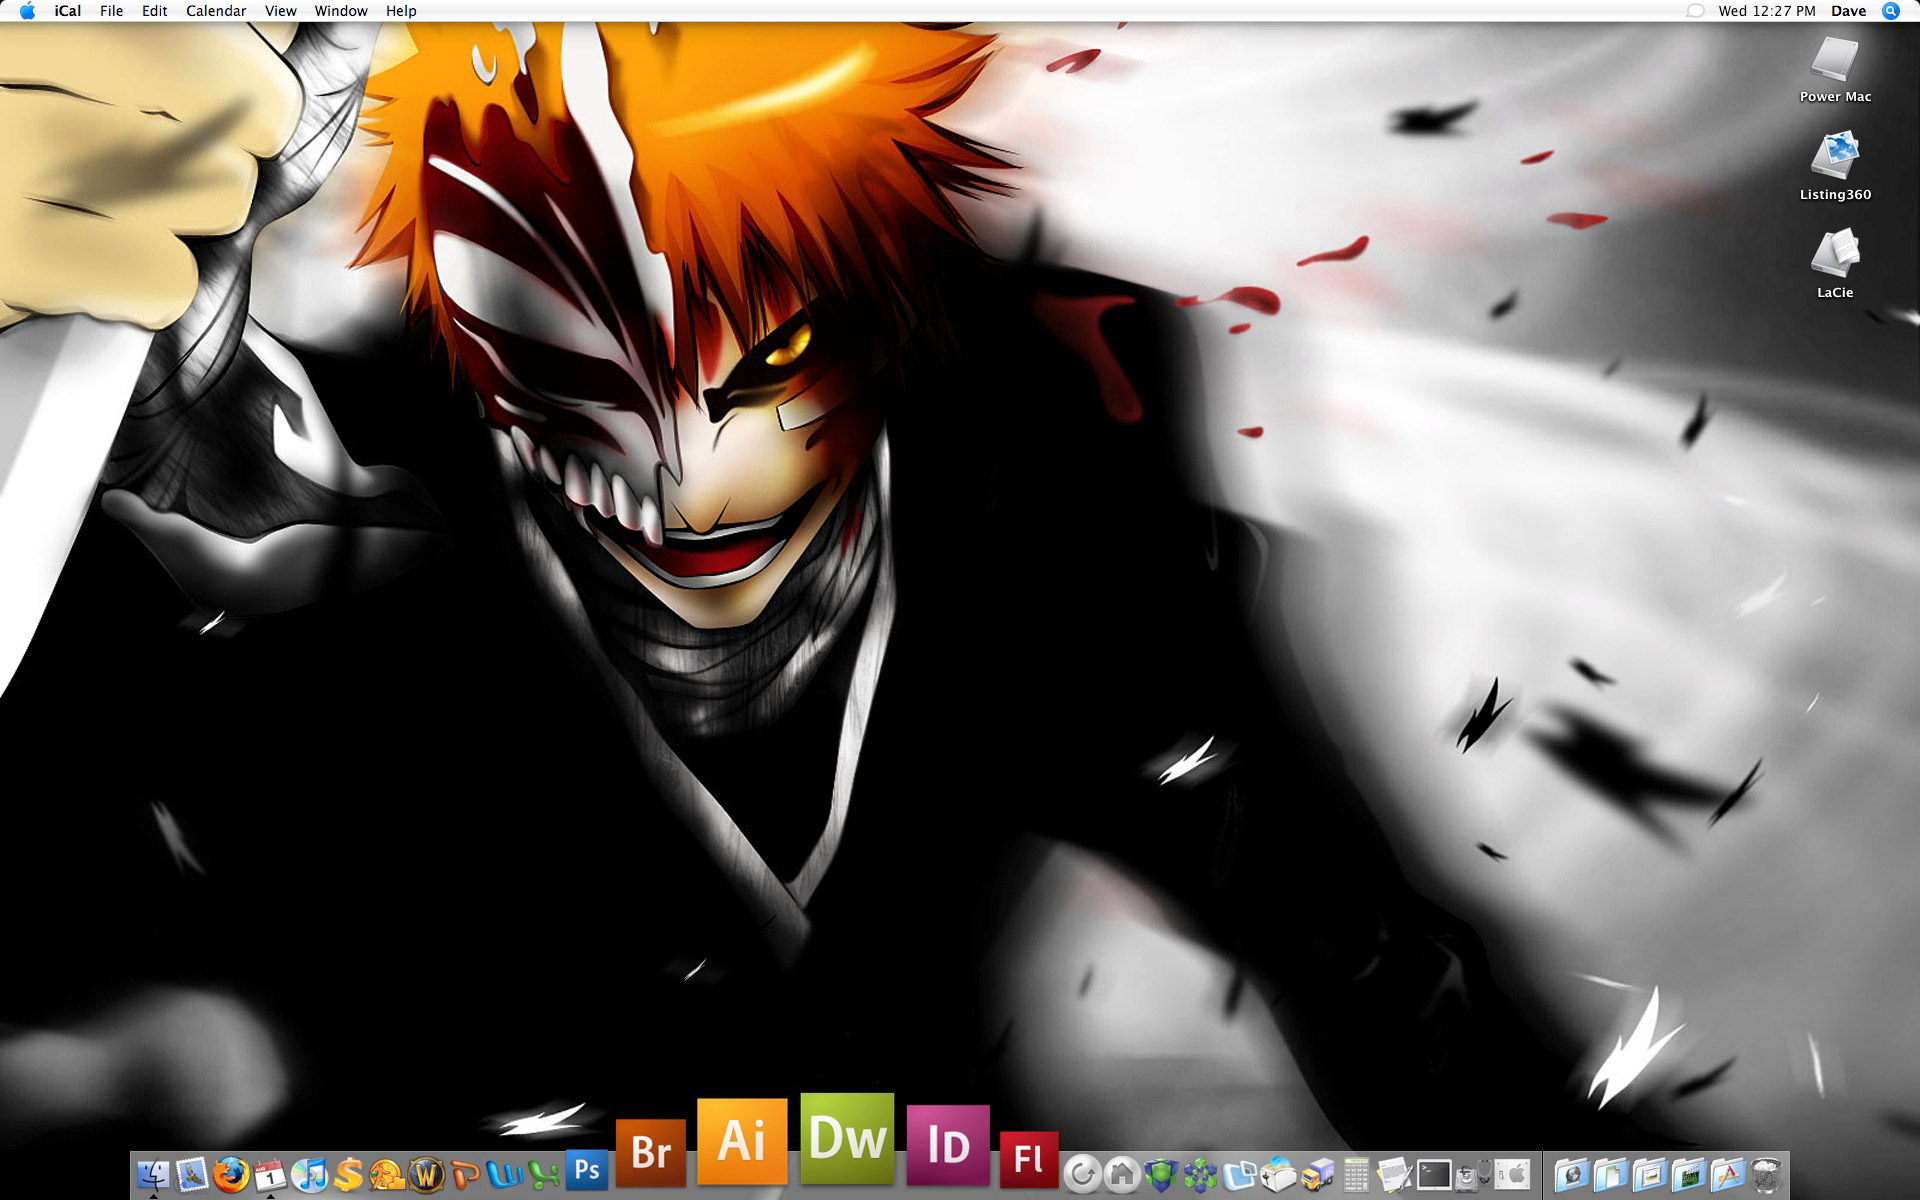Open the iCal application menu
The height and width of the screenshot is (1200, 1920).
pos(68,11)
